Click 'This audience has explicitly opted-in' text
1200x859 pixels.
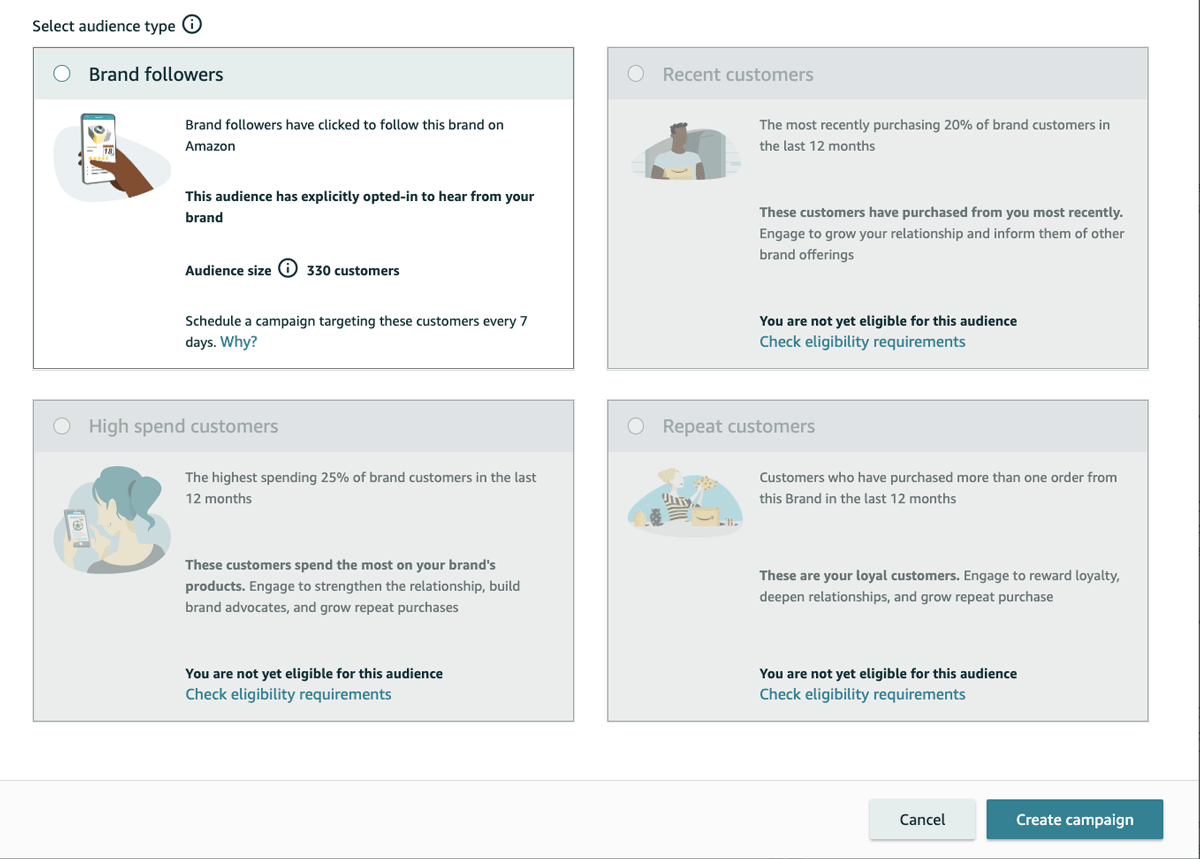pos(360,207)
